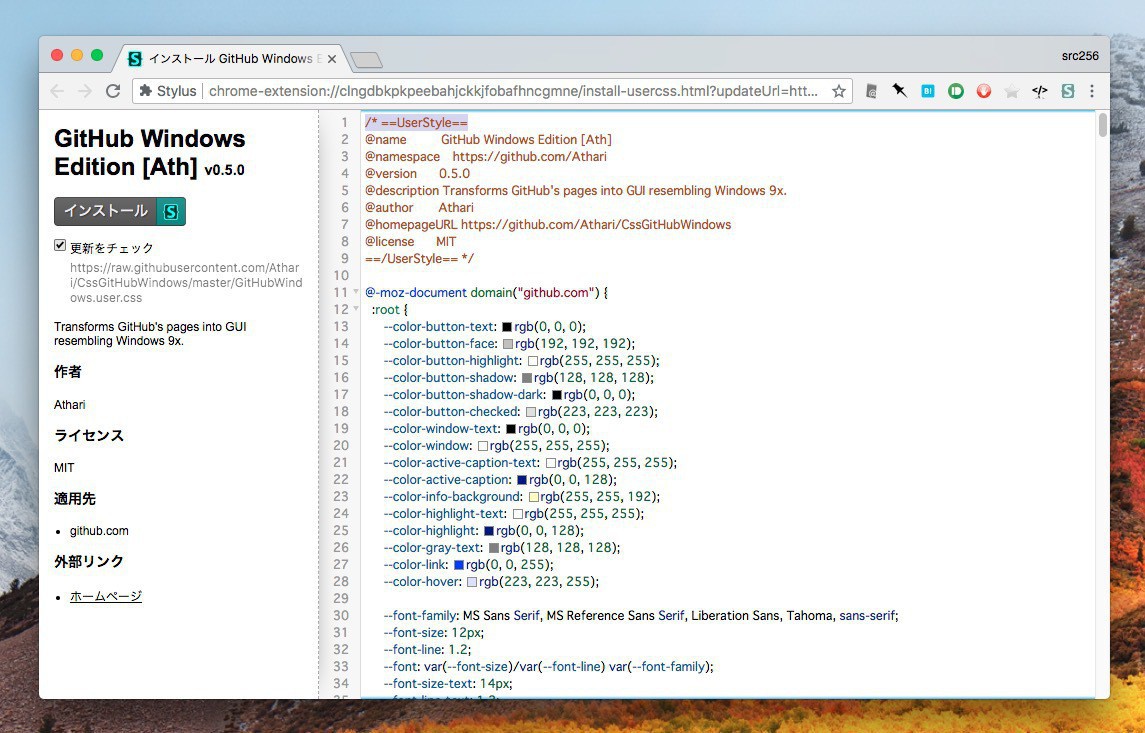
Task: Open the Pushbullet green extension icon
Action: point(955,91)
